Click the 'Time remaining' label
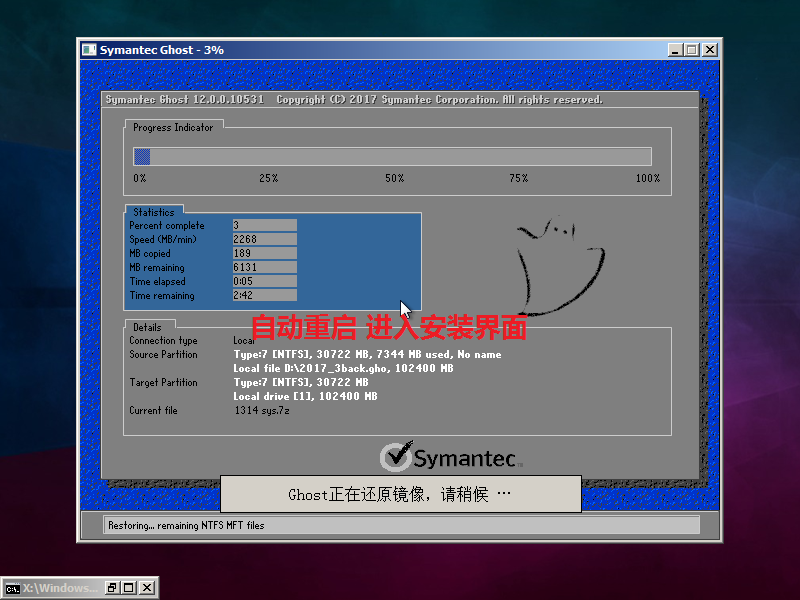The width and height of the screenshot is (800, 600). (162, 295)
